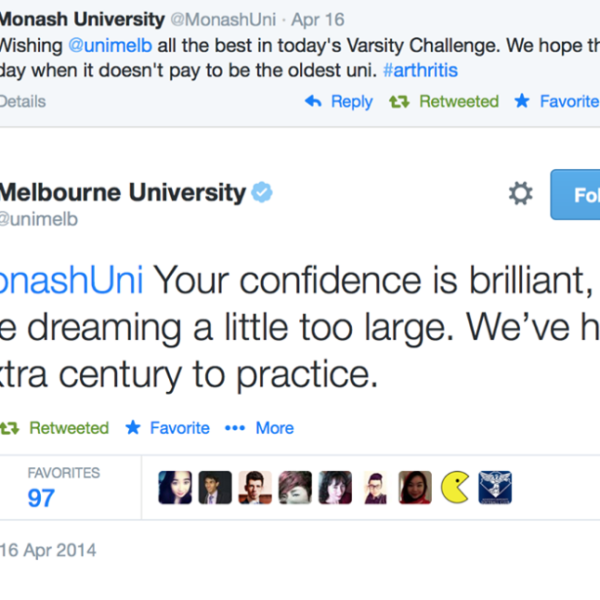The image size is (600, 600).
Task: Click the @MonashUni mention in the reply
Action: (x=70, y=279)
